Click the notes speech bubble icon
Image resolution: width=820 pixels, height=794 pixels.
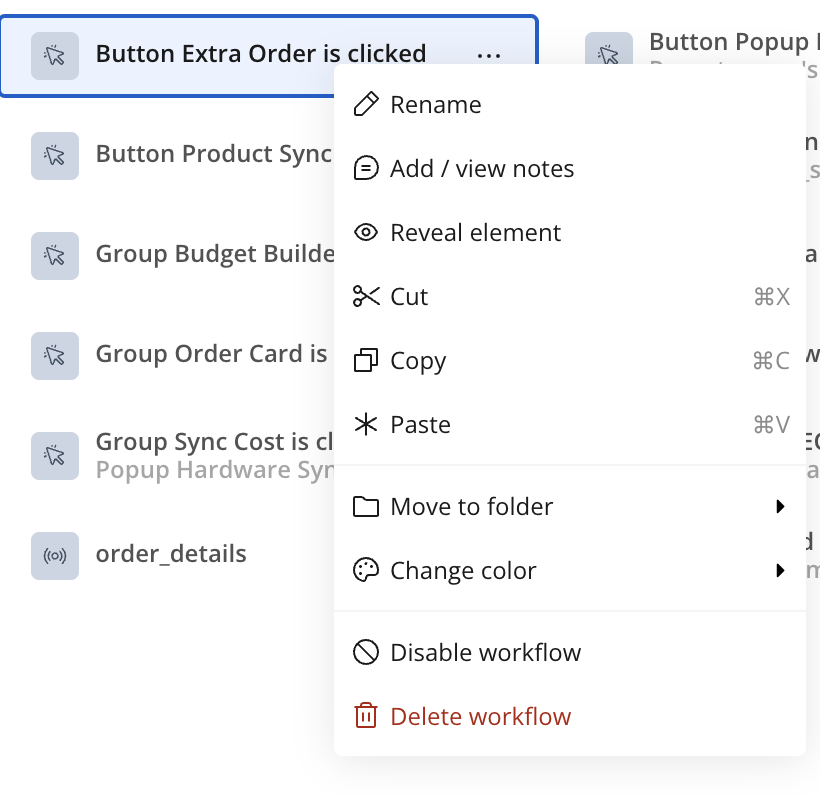(367, 169)
